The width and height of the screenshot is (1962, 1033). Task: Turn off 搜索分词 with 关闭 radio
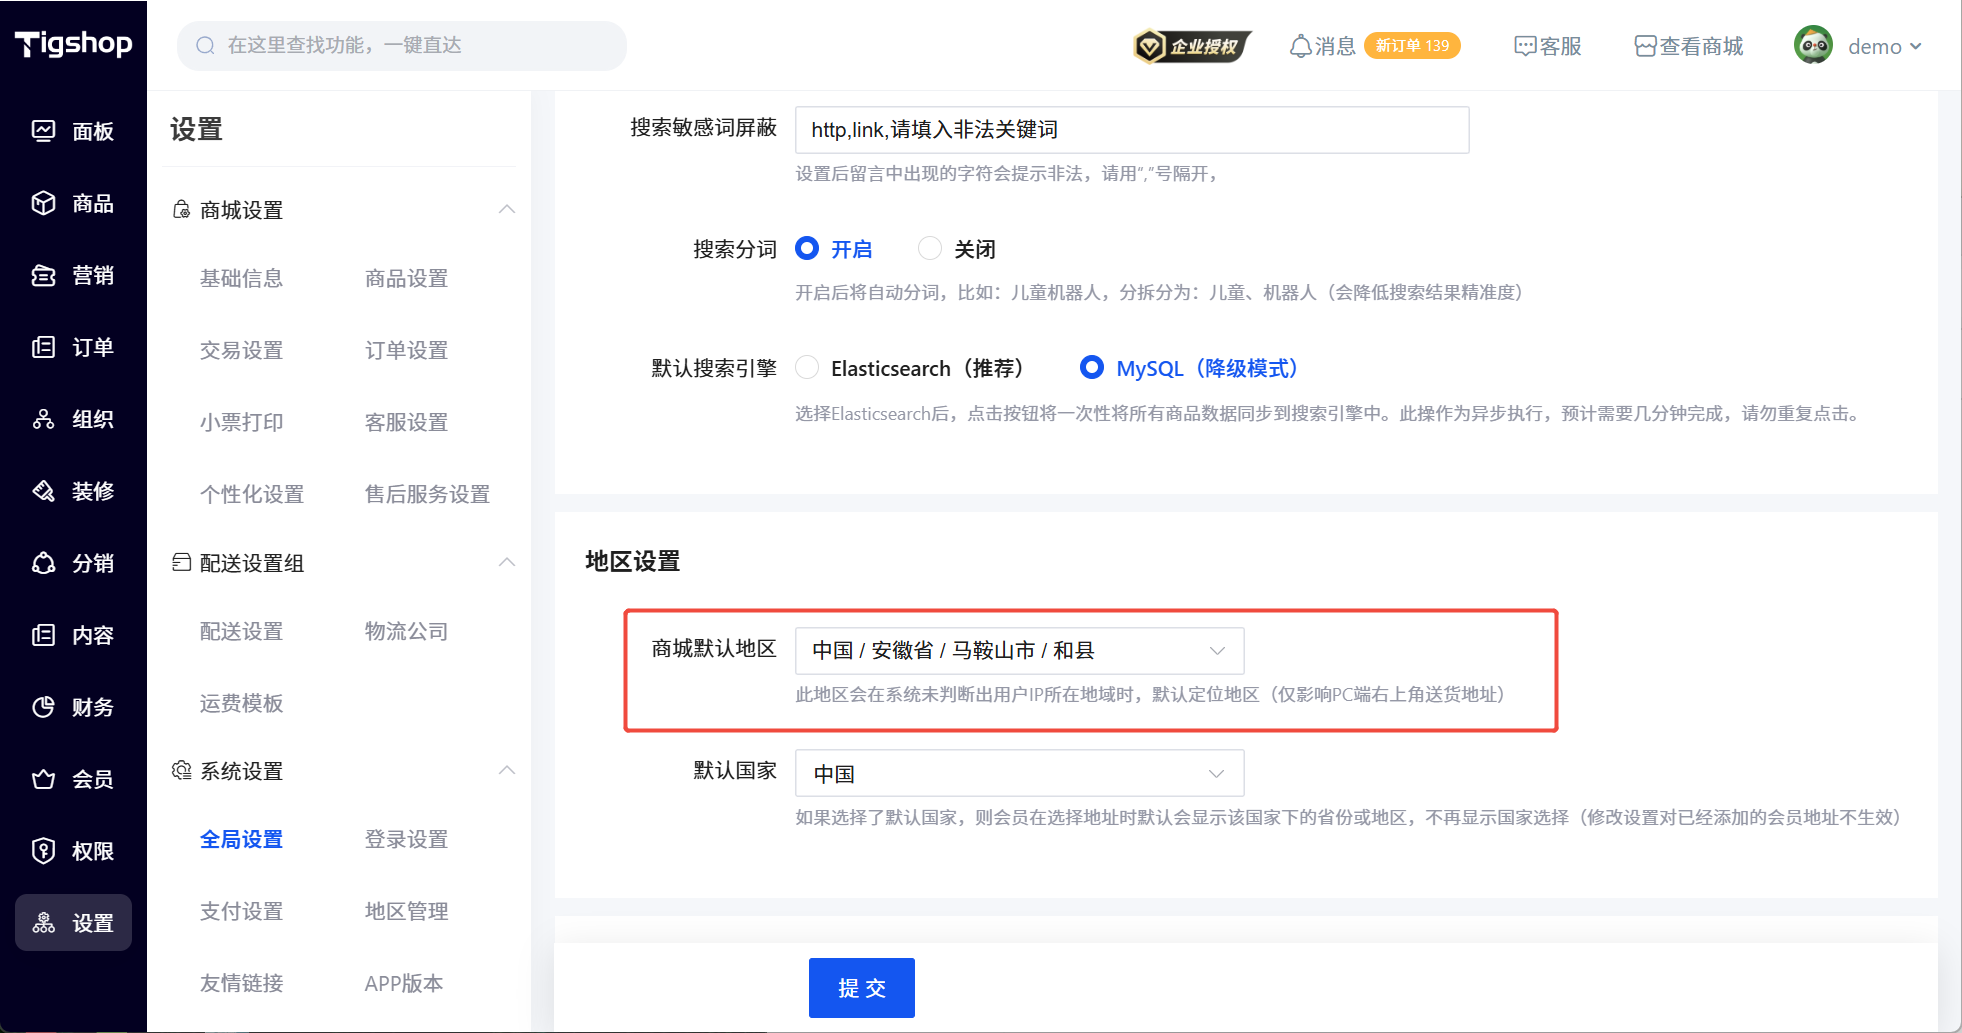click(930, 249)
